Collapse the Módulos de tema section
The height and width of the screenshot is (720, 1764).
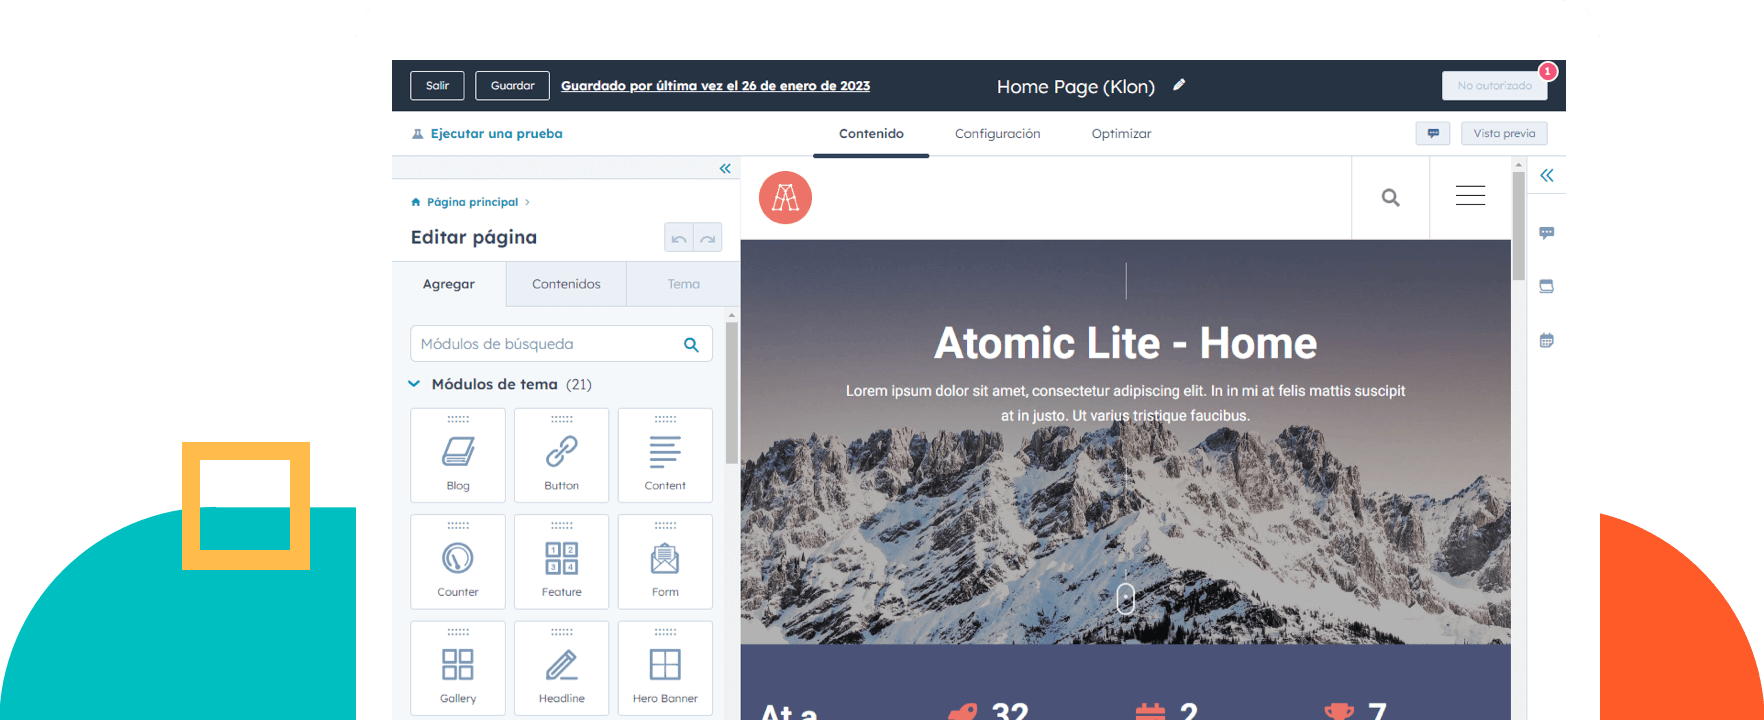(414, 384)
